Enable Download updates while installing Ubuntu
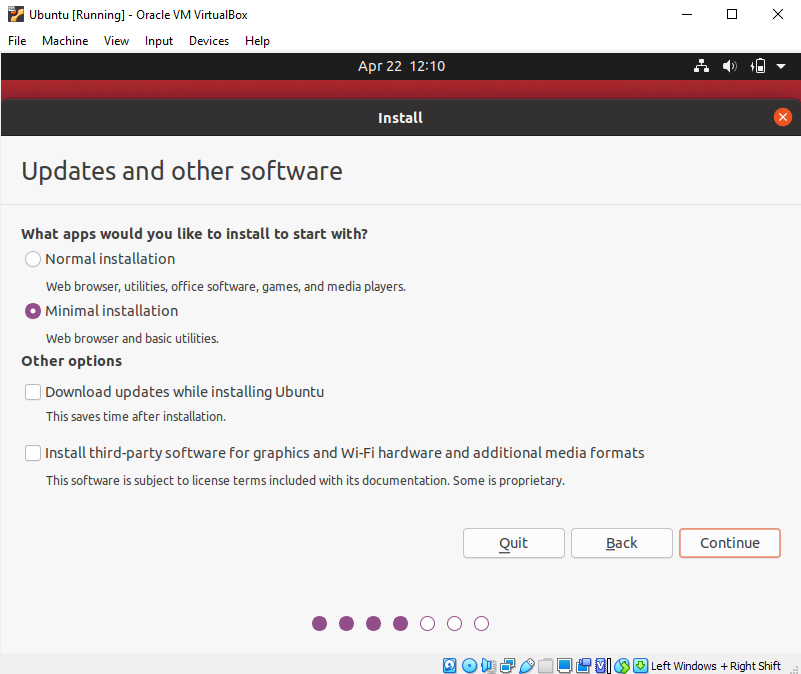This screenshot has width=801, height=674. [x=33, y=392]
